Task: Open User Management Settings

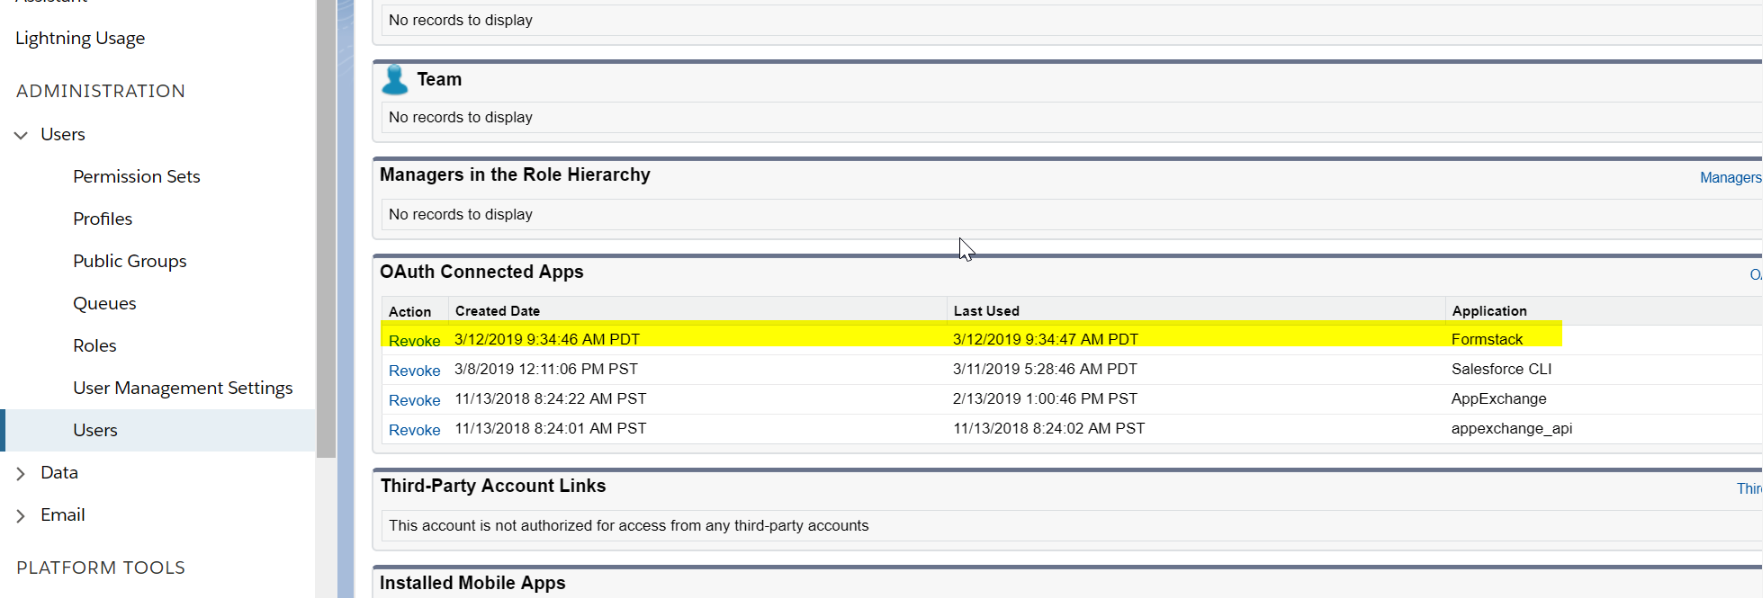Action: (183, 388)
